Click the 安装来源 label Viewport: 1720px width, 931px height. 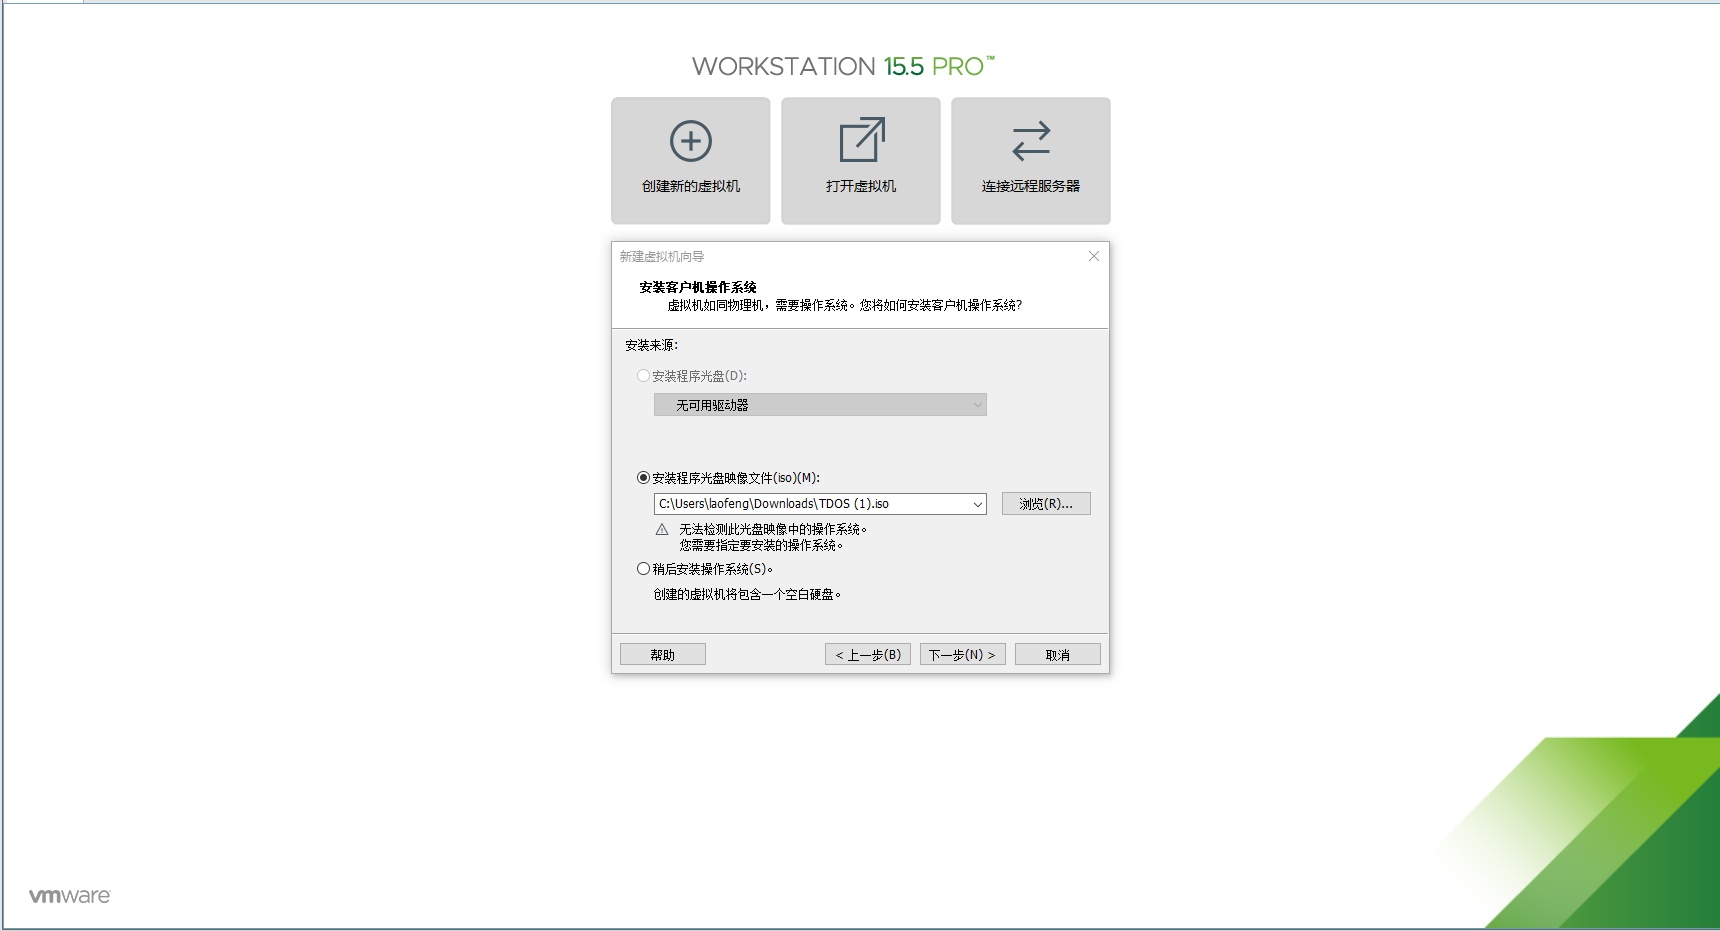click(x=652, y=345)
